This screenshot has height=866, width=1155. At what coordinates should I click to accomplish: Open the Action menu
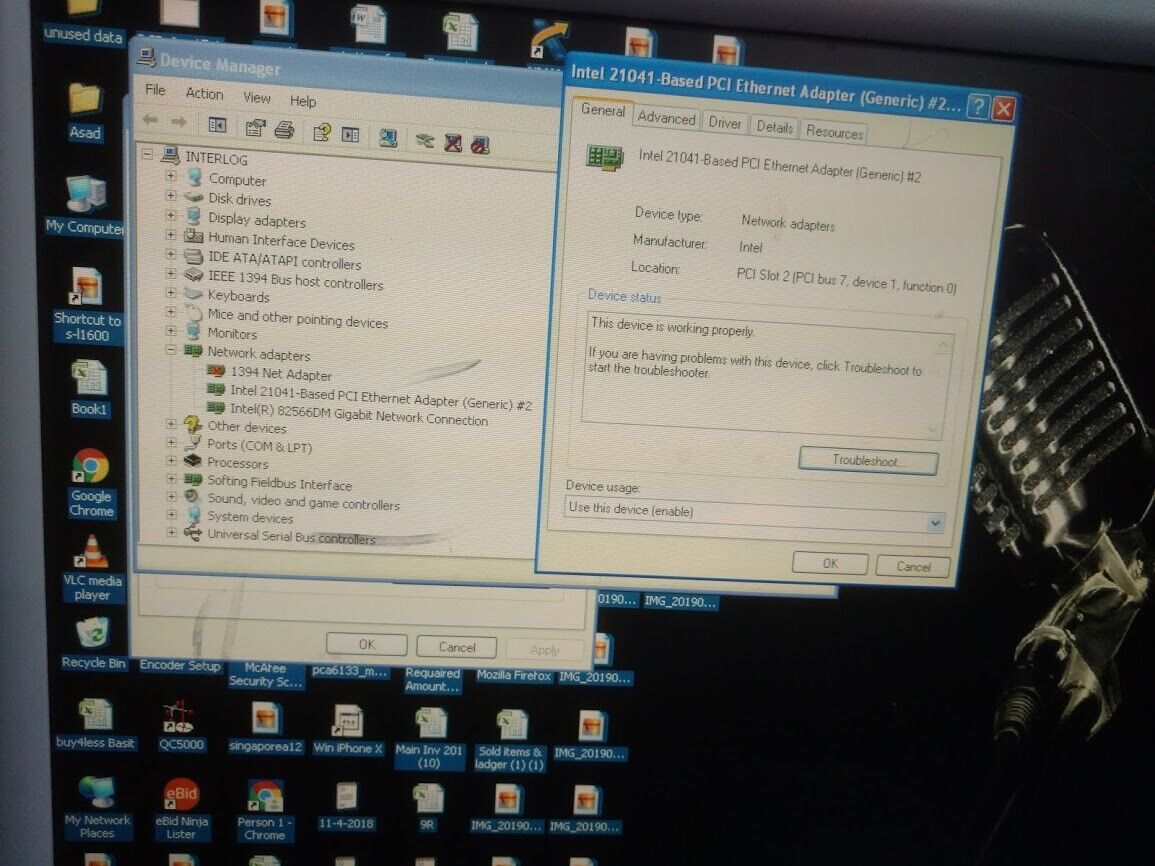click(204, 94)
